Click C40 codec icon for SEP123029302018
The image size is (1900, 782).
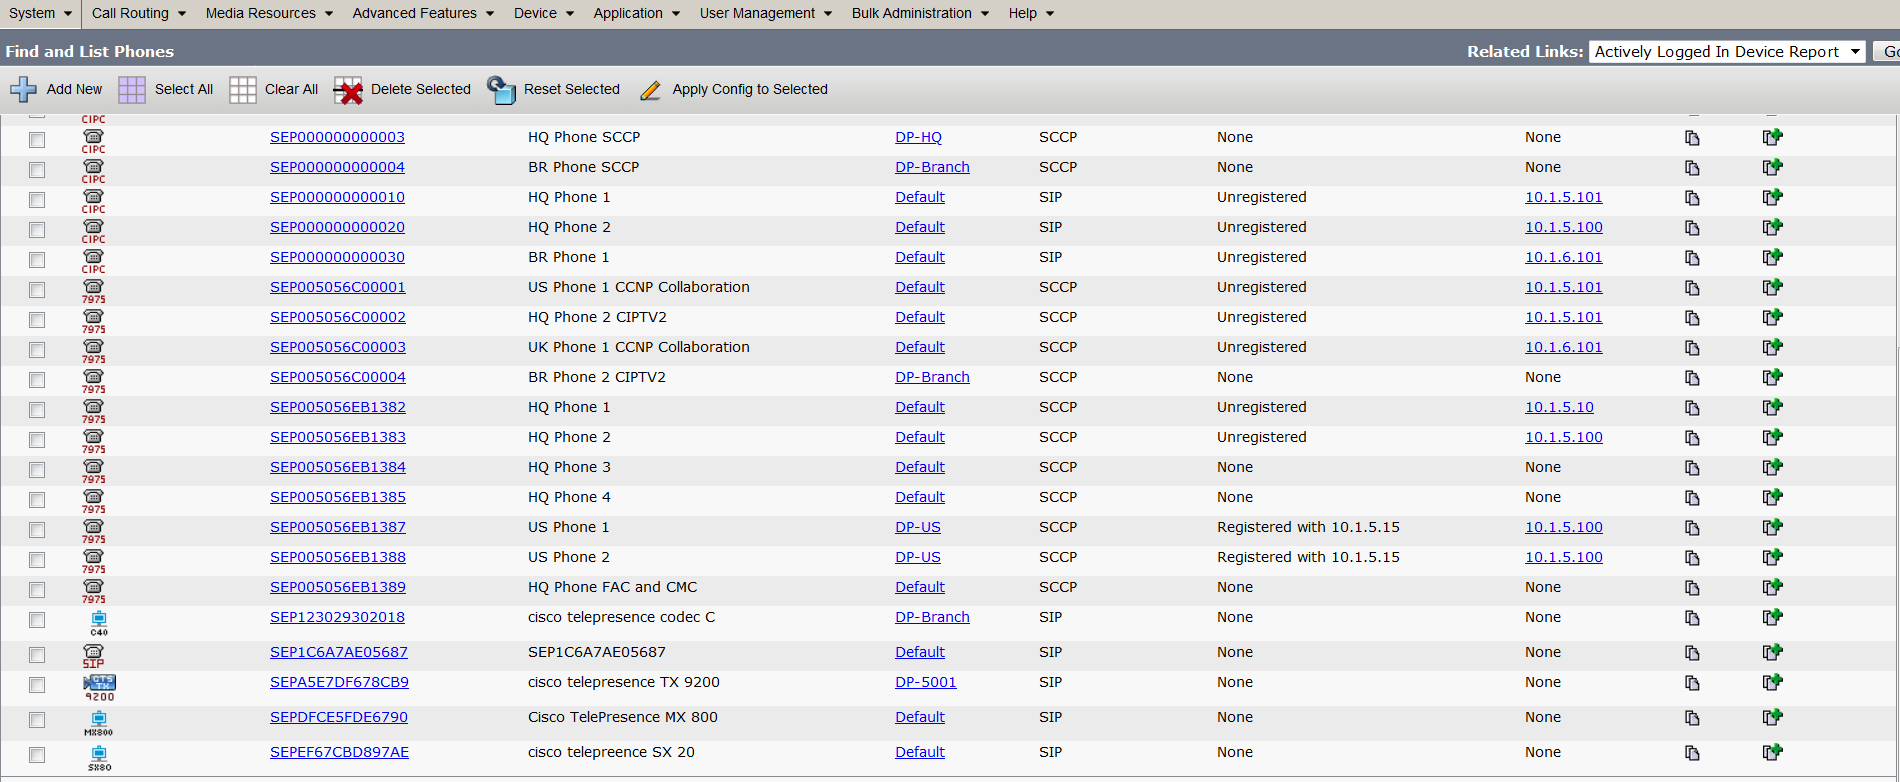pyautogui.click(x=99, y=624)
